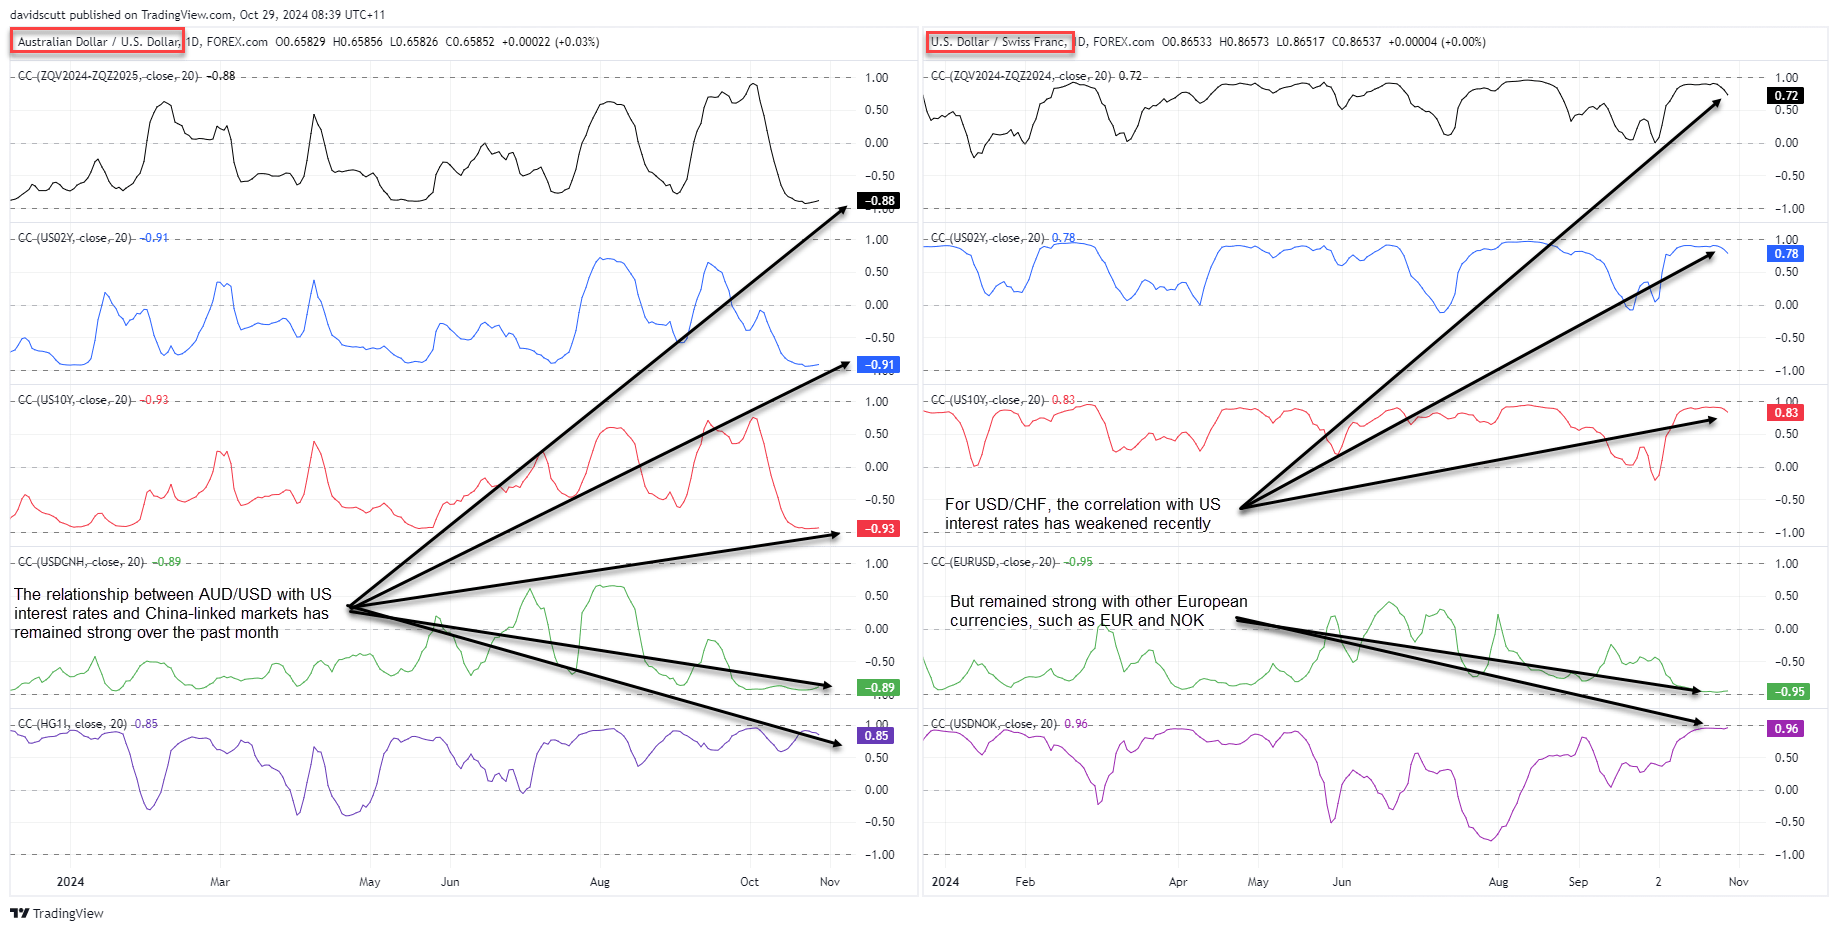The image size is (1838, 931).
Task: Open the Australian Dollar / U.S. Dollar symbol title
Action: click(98, 42)
